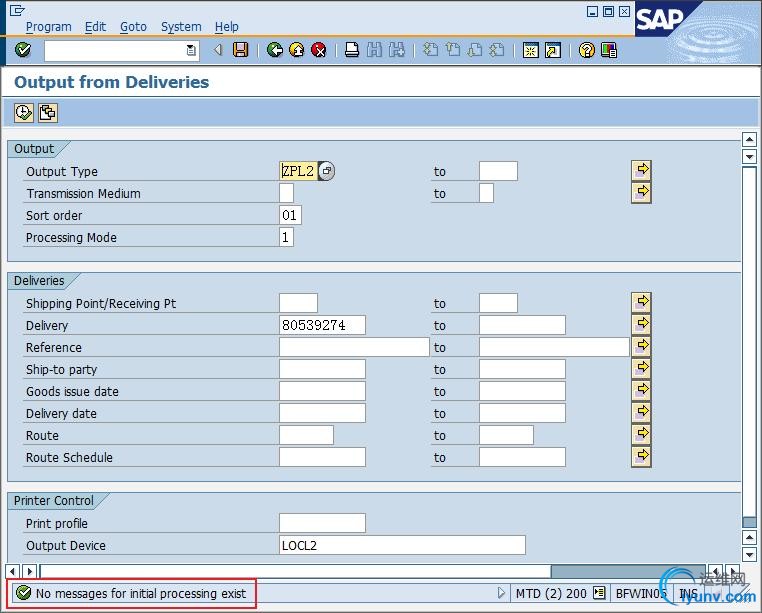This screenshot has width=762, height=613.
Task: Click the green Enter checkmark icon
Action: tap(23, 50)
